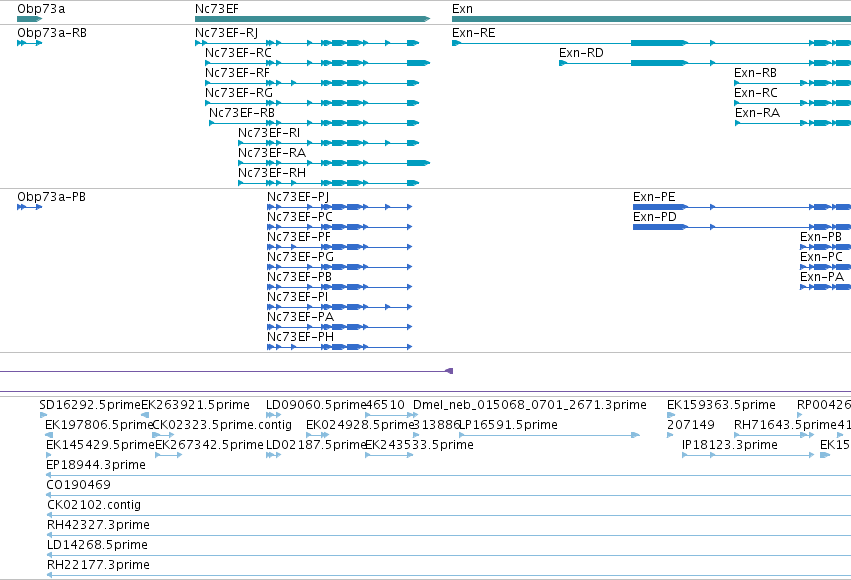
Task: Click the Nc73EF-RA transcript label
Action: click(x=272, y=153)
